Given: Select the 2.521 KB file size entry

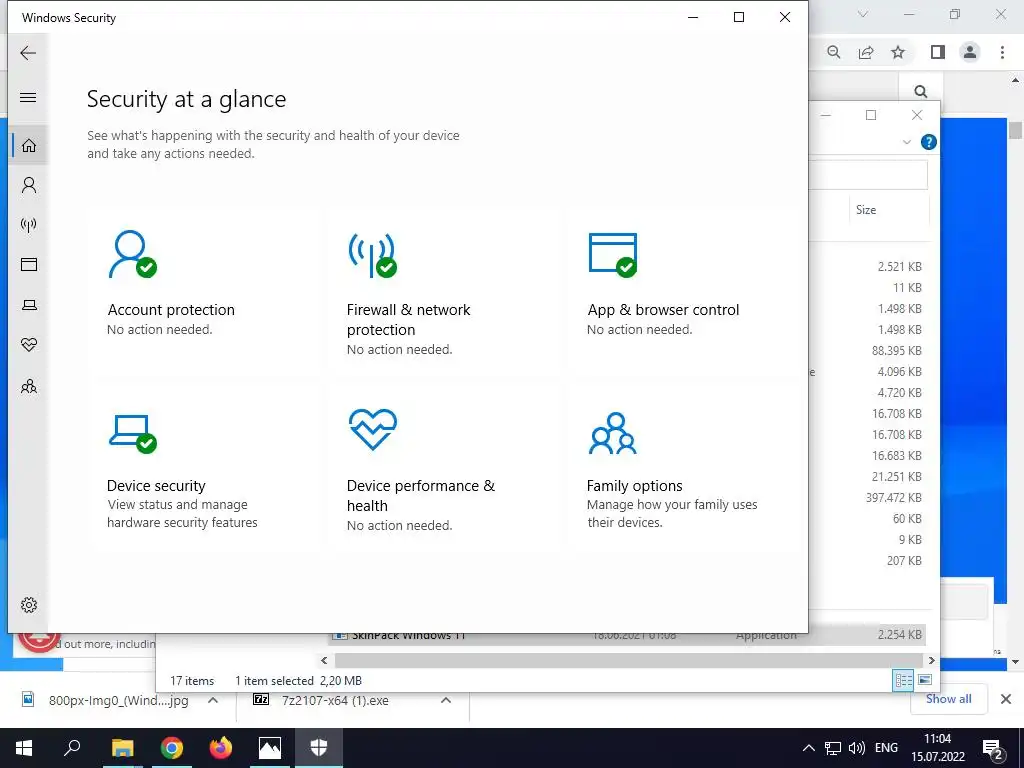Looking at the screenshot, I should click(900, 266).
